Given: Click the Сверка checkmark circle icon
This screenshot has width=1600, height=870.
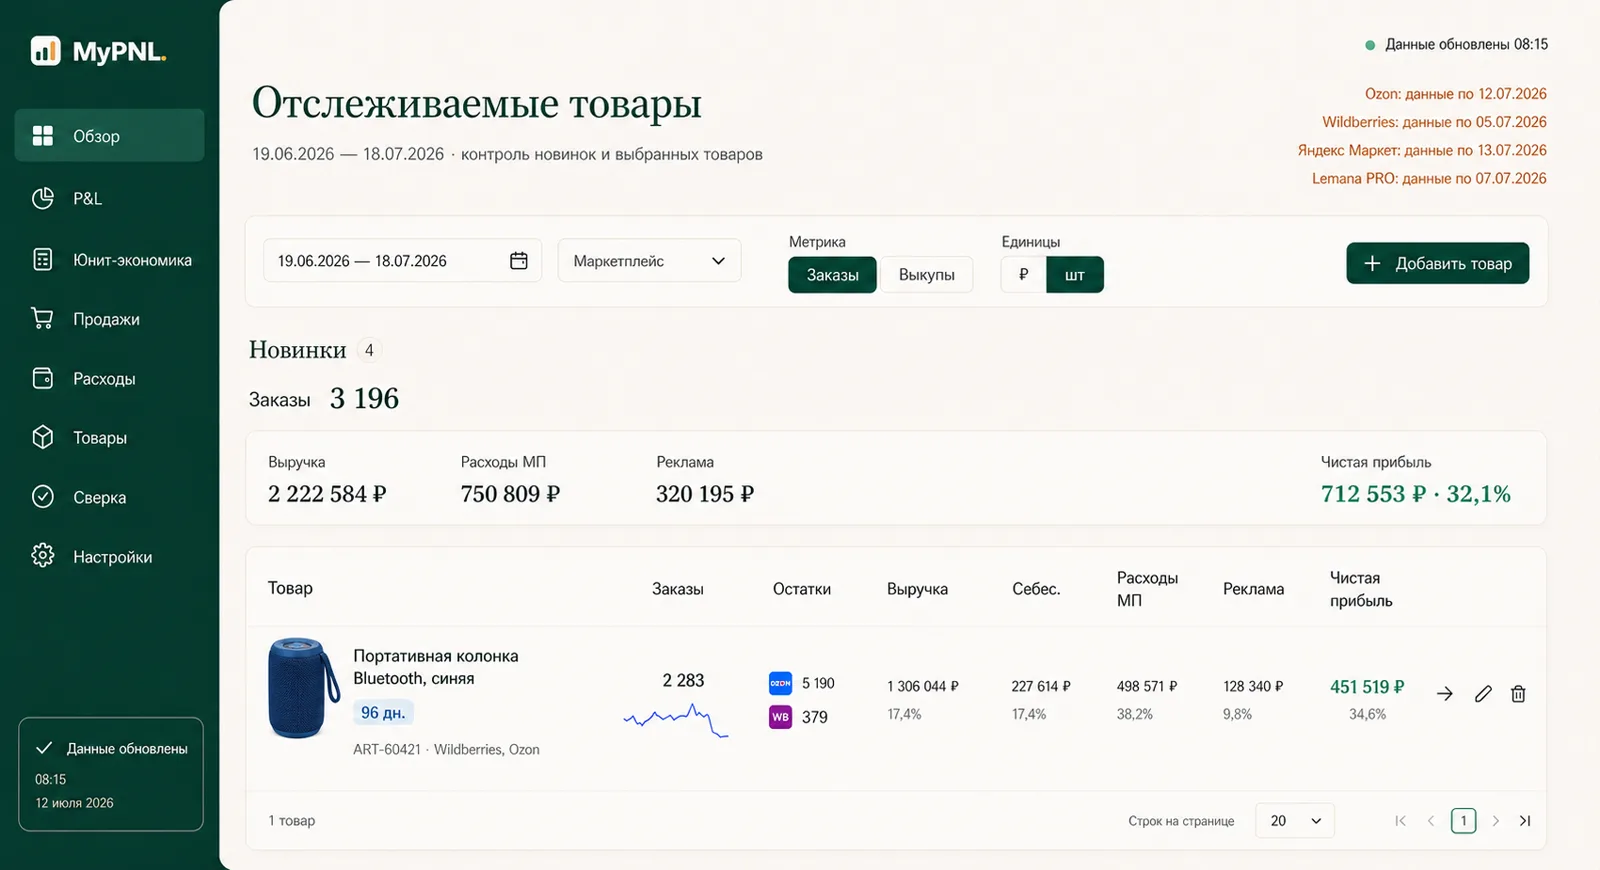Looking at the screenshot, I should 43,496.
